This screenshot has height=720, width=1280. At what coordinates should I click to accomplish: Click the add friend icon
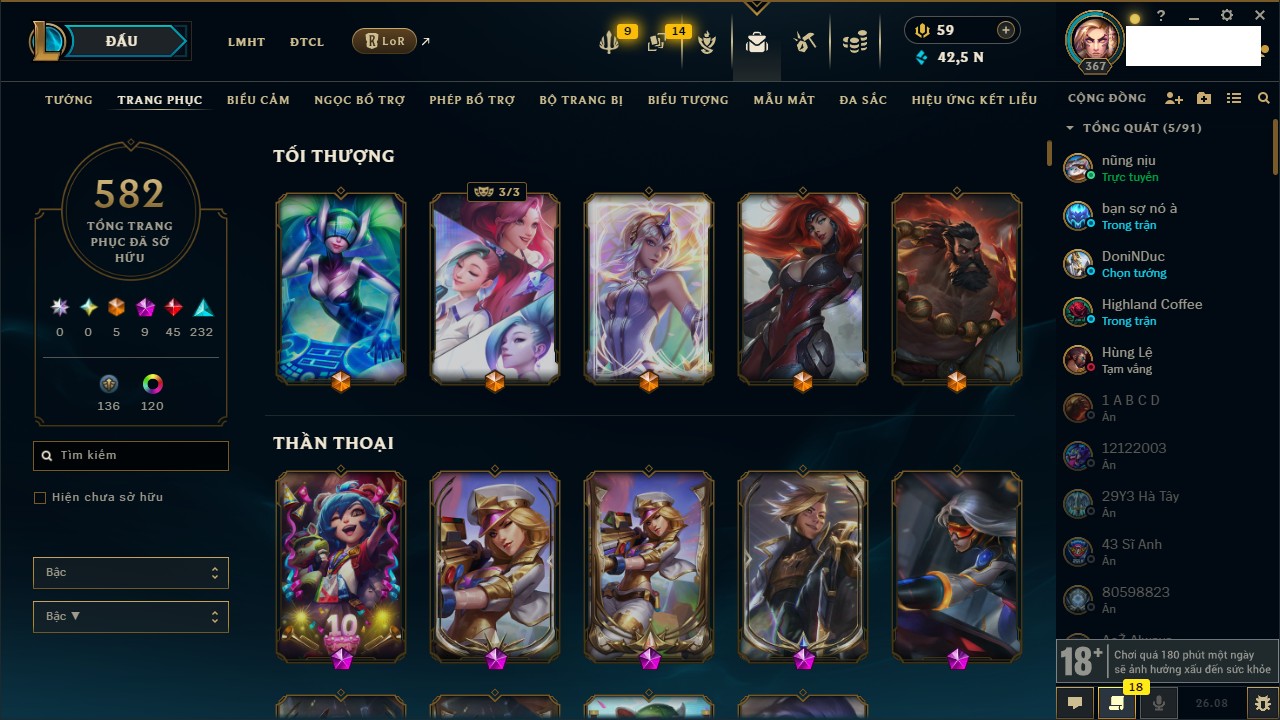click(1174, 99)
